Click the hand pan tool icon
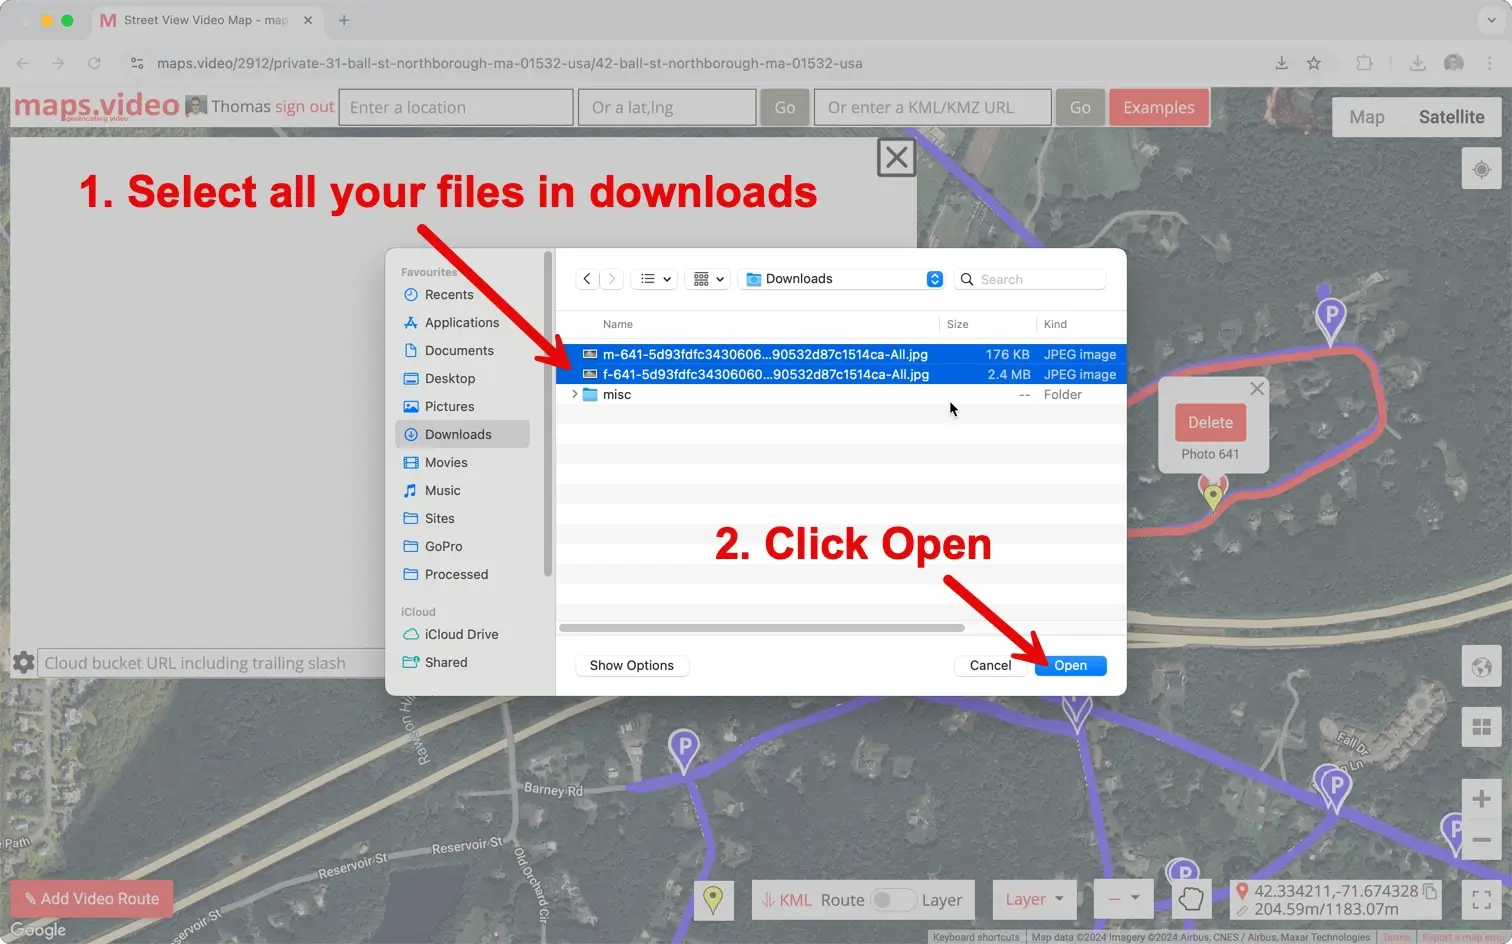 (x=1190, y=899)
